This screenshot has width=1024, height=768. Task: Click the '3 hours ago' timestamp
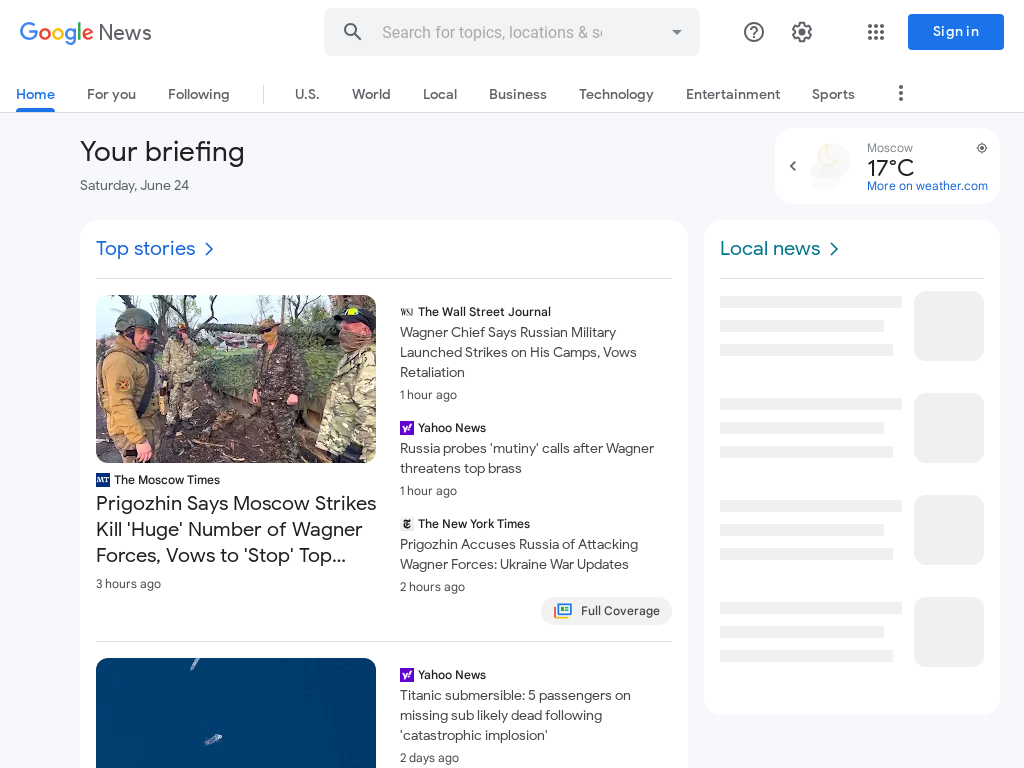pyautogui.click(x=129, y=584)
